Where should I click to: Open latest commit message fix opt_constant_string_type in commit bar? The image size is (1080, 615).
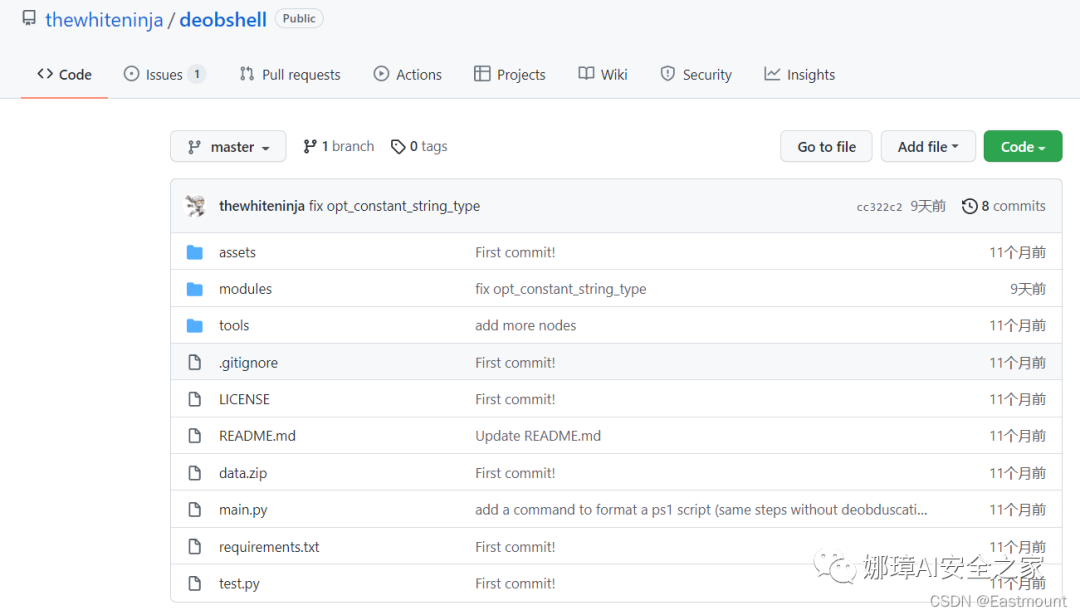(x=395, y=206)
